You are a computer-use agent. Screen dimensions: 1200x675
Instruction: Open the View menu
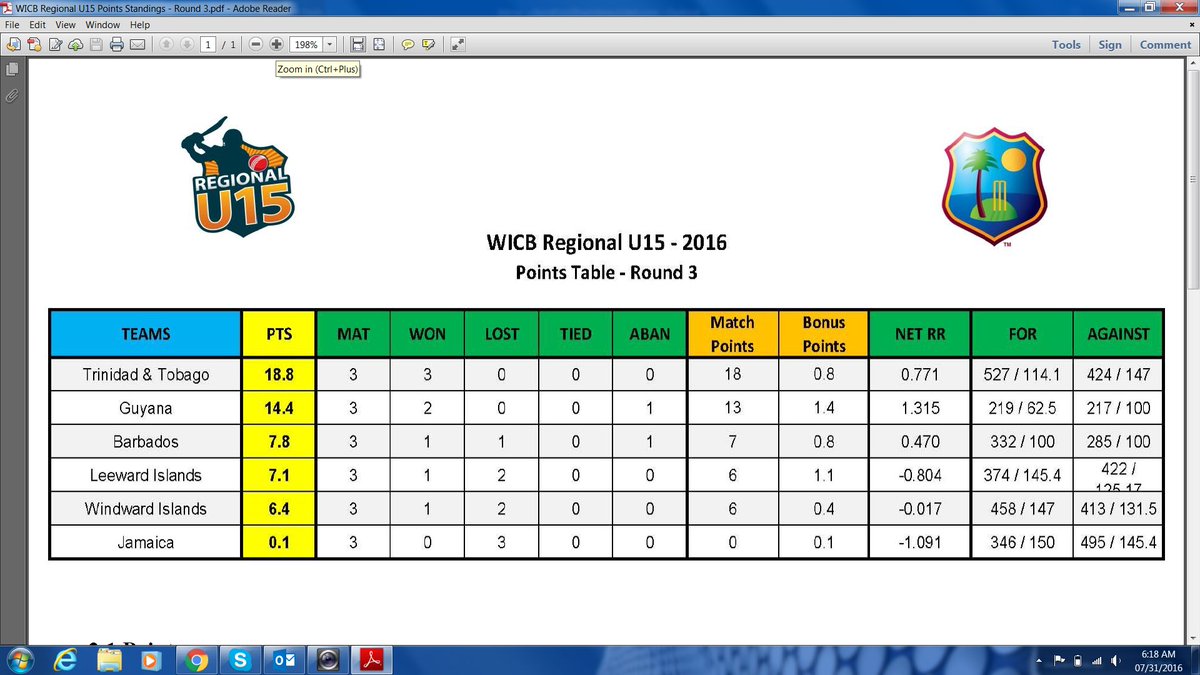pos(65,24)
